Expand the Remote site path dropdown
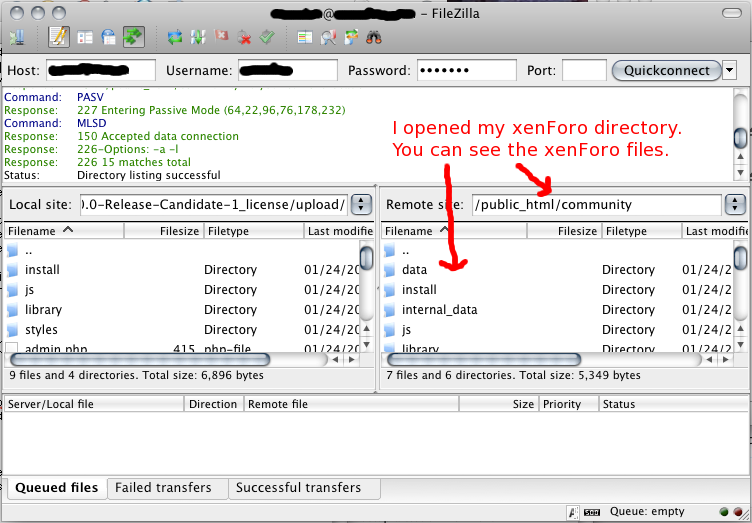Image resolution: width=752 pixels, height=523 pixels. pyautogui.click(x=735, y=205)
